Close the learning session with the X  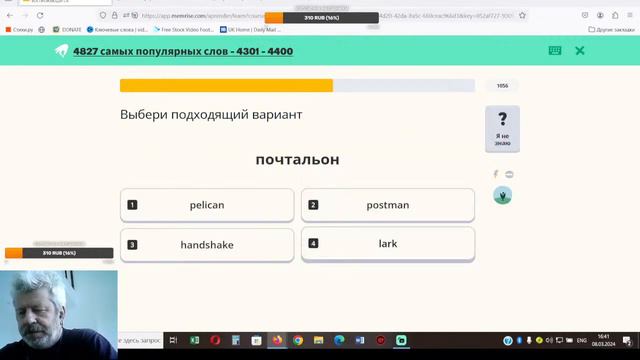tap(580, 51)
